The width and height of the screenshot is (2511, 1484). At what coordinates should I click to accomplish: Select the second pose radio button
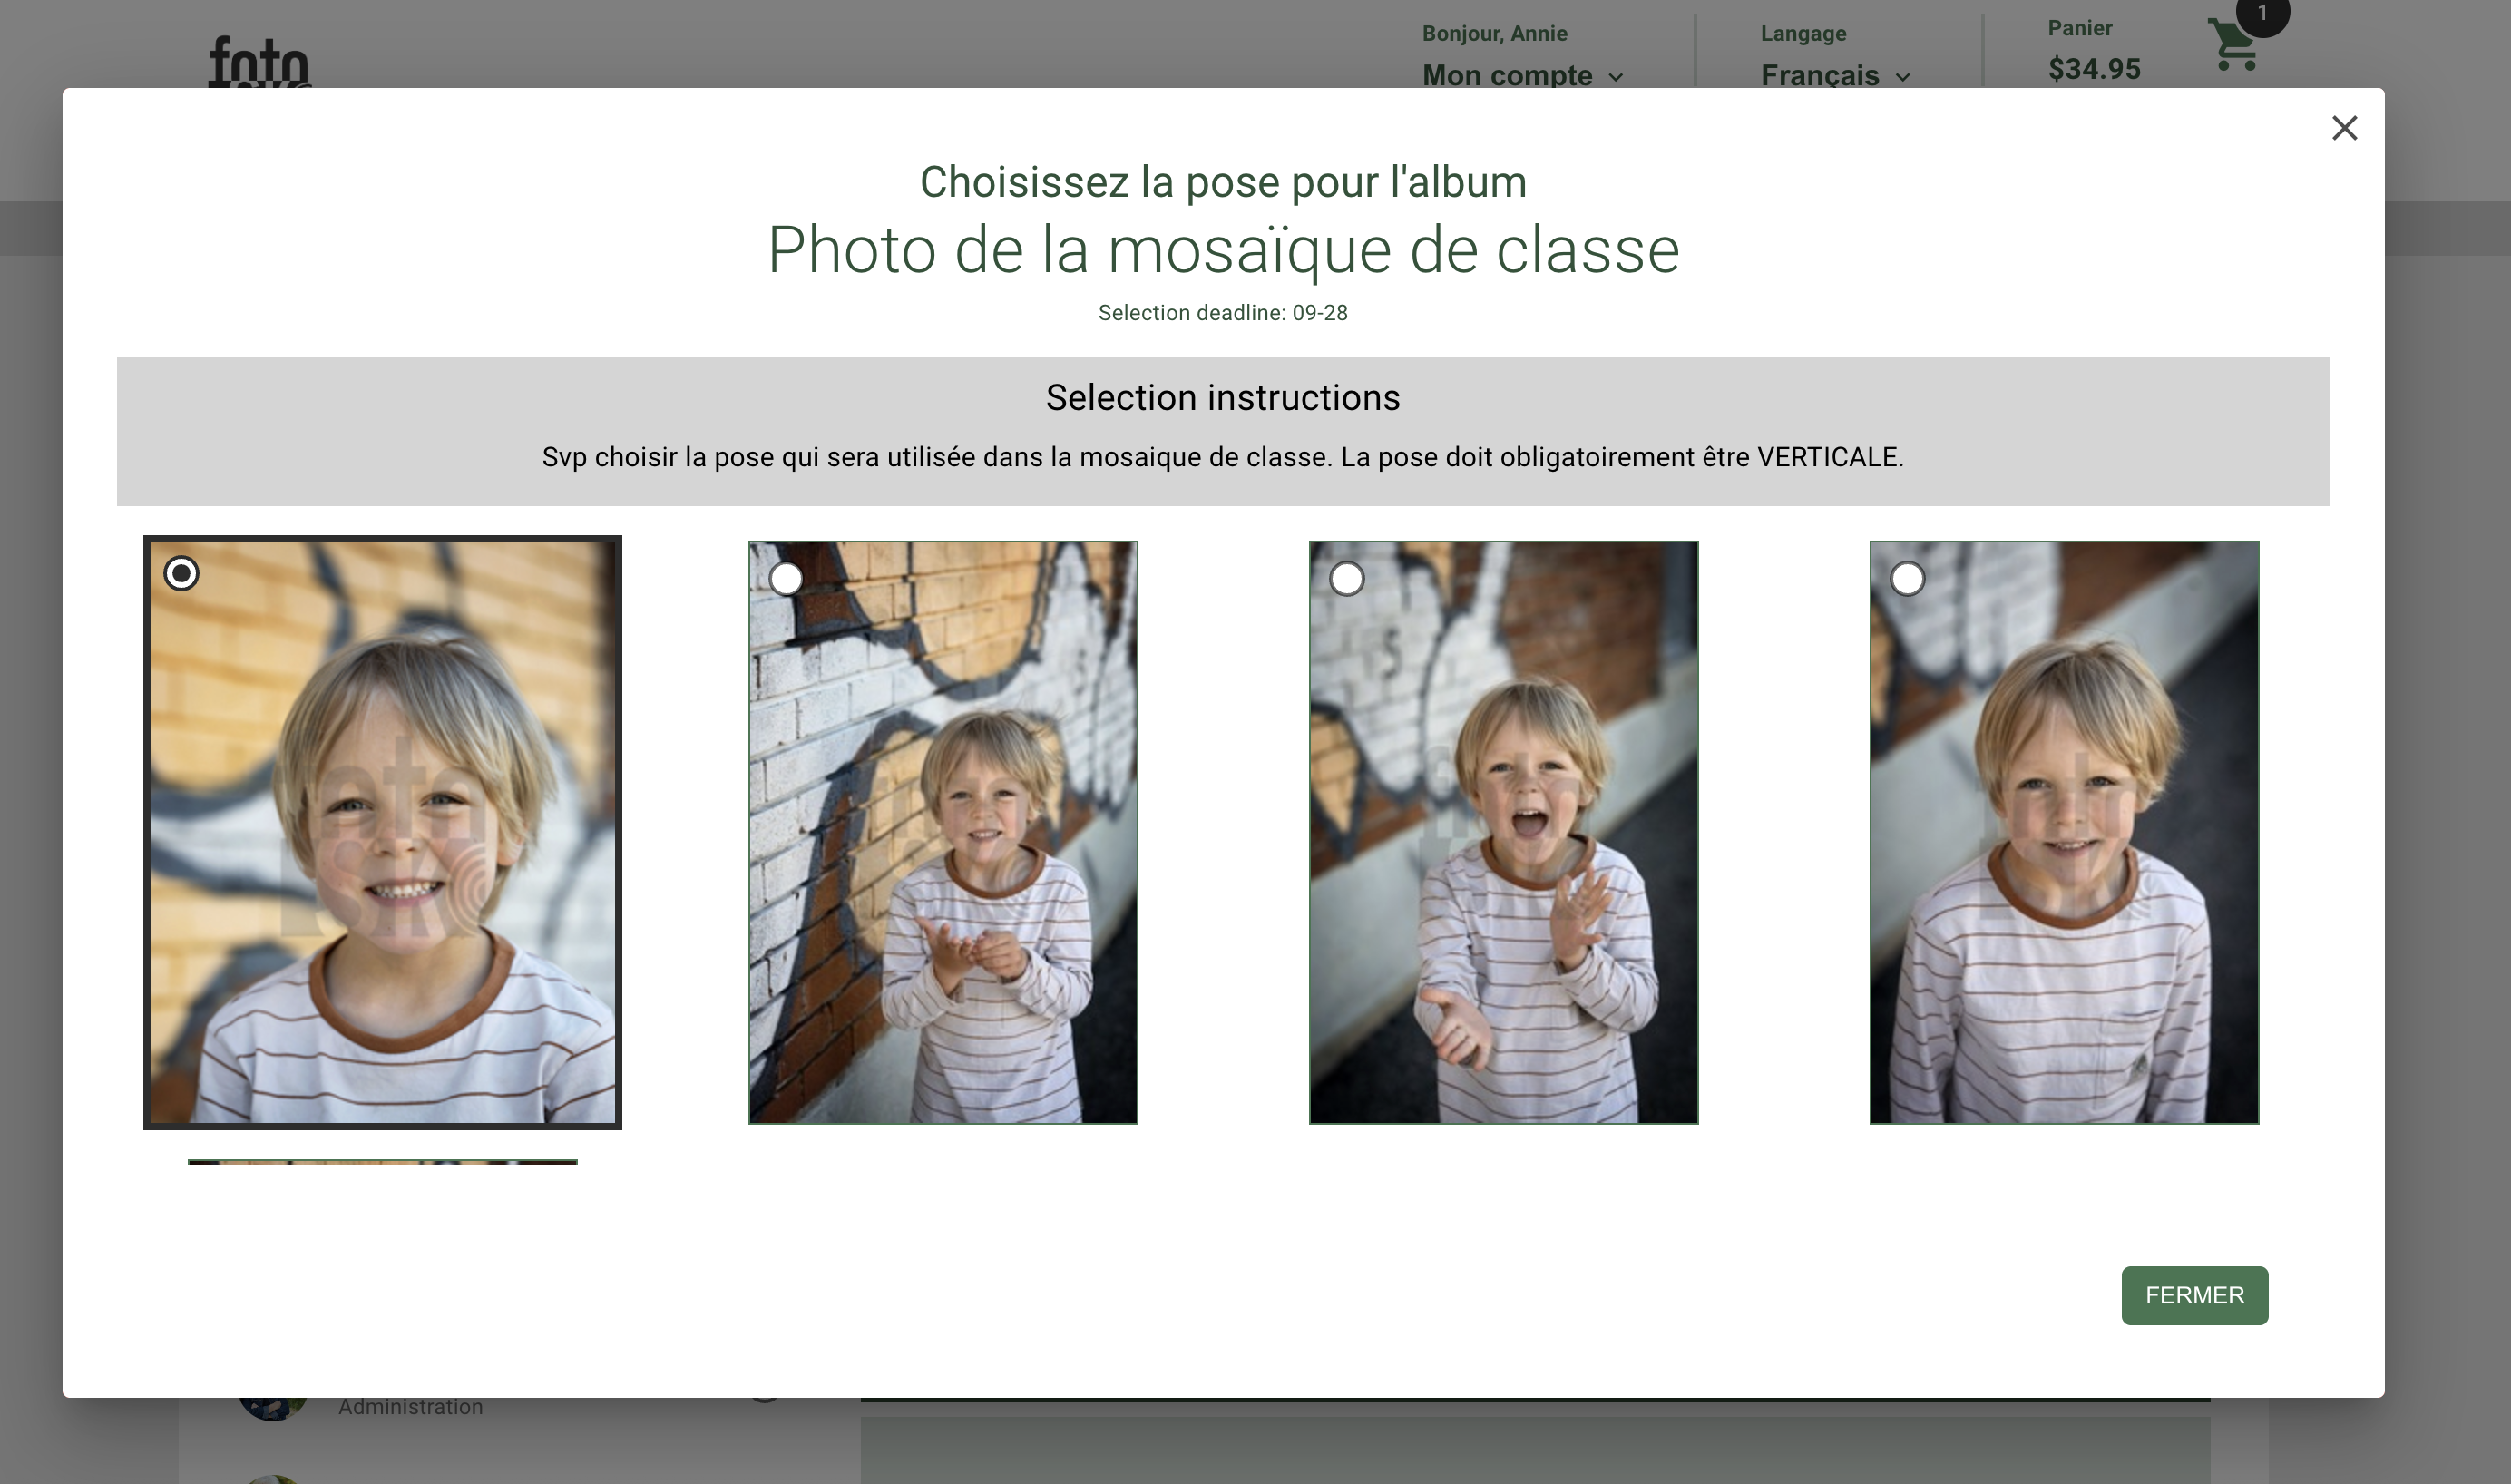[786, 578]
